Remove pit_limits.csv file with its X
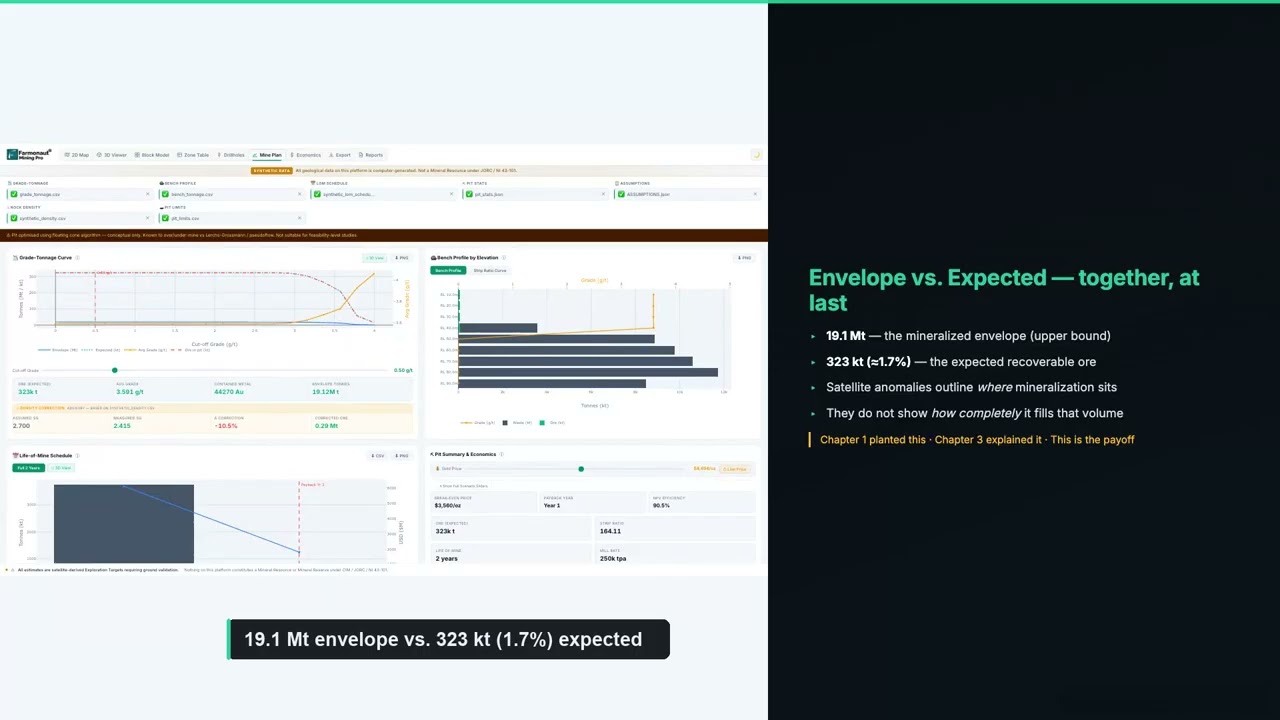1280x720 pixels. point(299,218)
